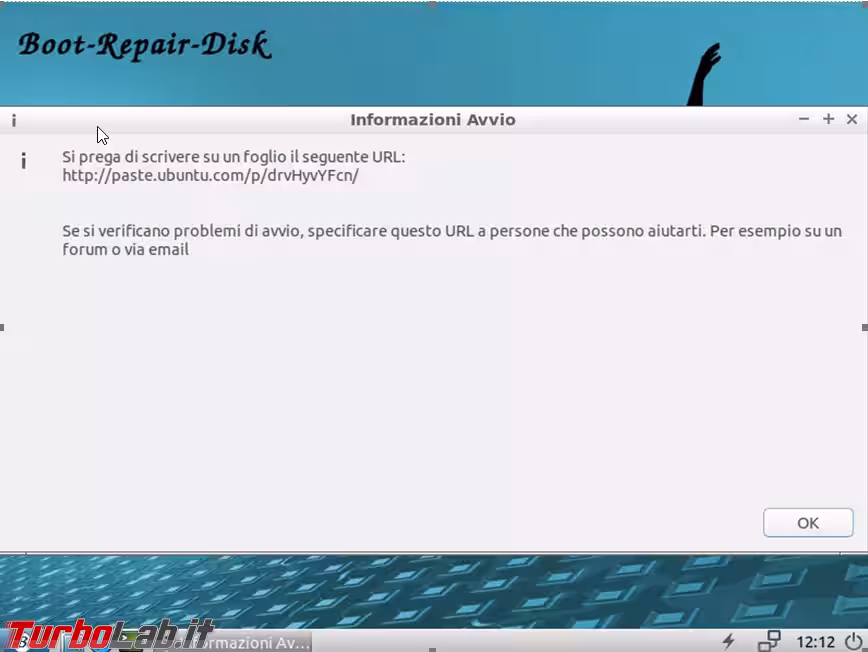The image size is (868, 652).
Task: Click the power manager lightning icon in the tray
Action: point(728,641)
